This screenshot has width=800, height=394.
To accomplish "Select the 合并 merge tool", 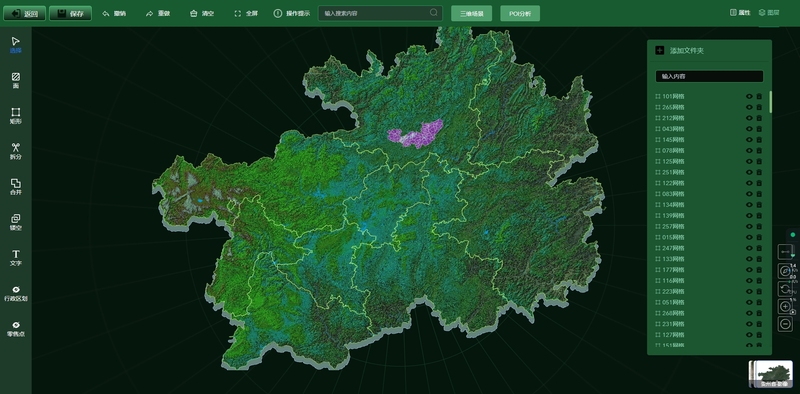I will pos(15,187).
